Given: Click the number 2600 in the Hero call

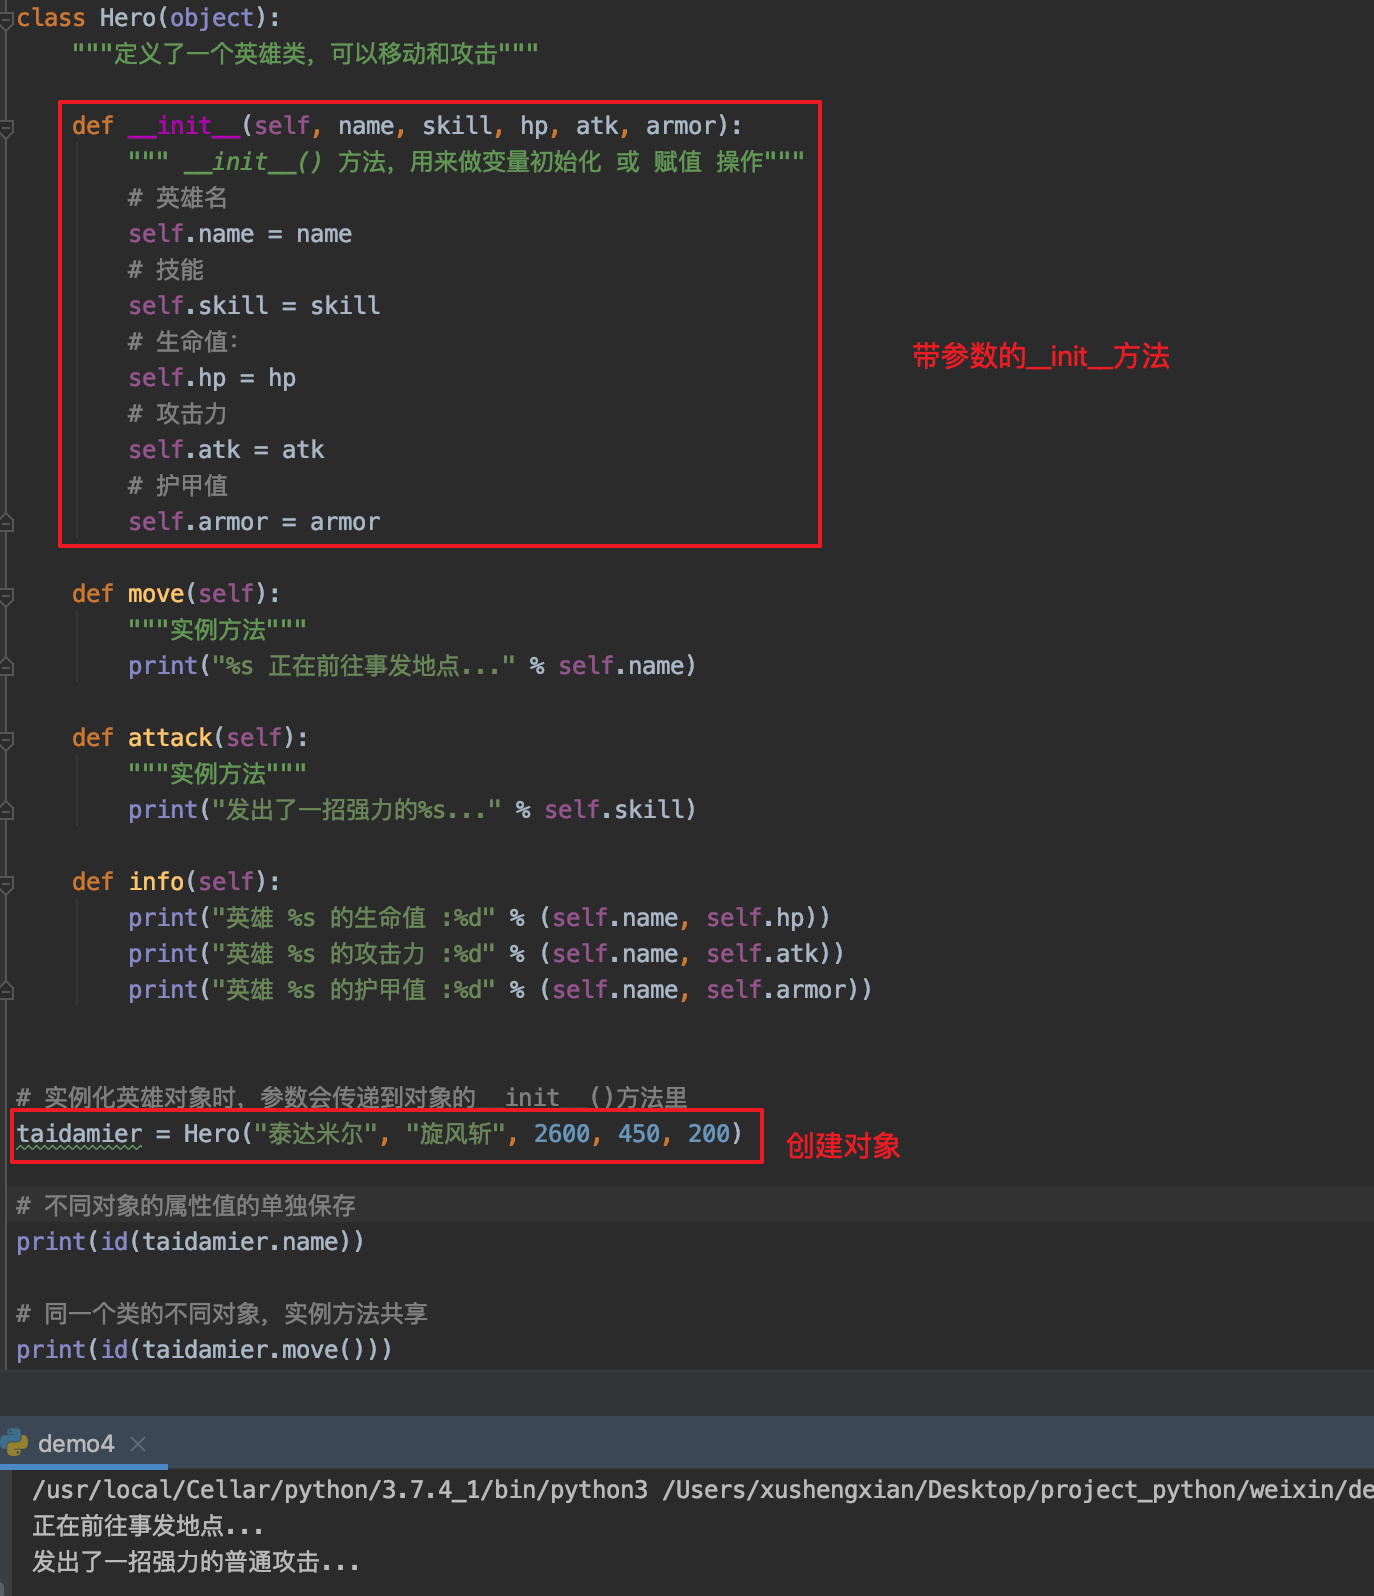Looking at the screenshot, I should (562, 1134).
